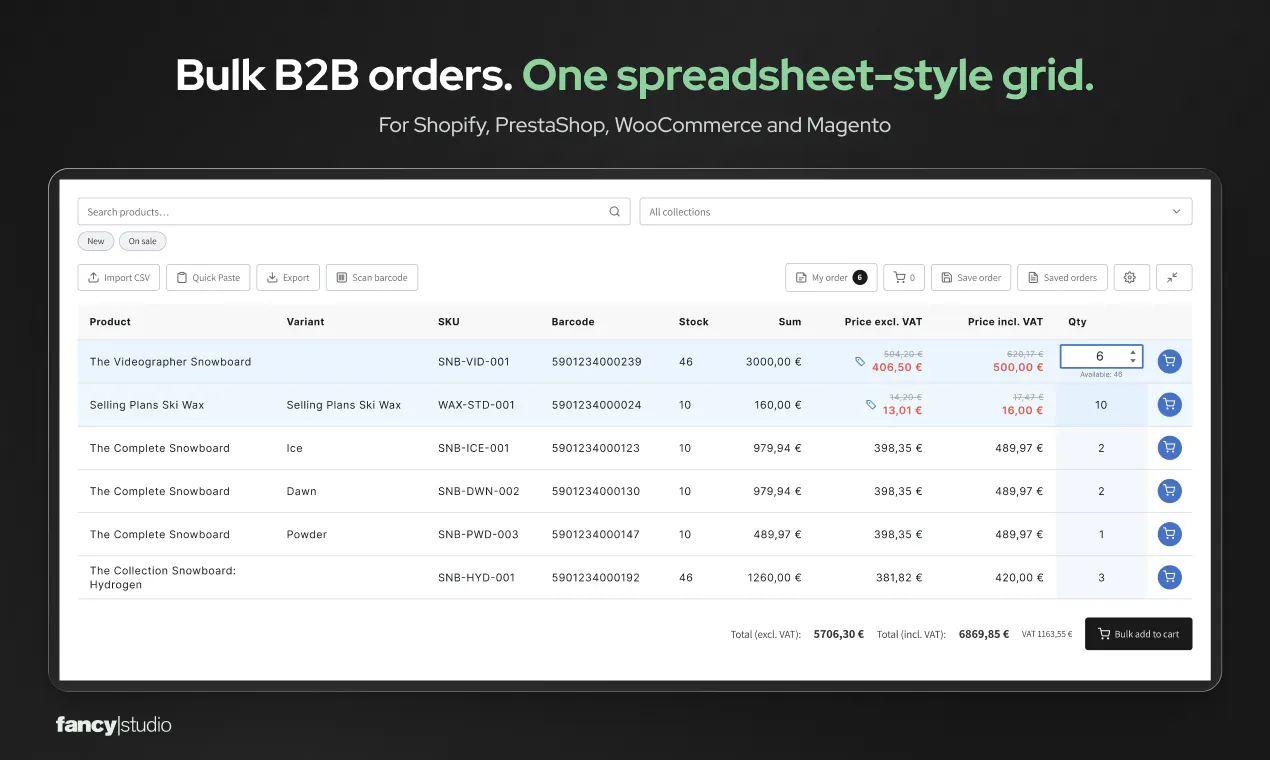Click the Powder variant cell

[306, 534]
